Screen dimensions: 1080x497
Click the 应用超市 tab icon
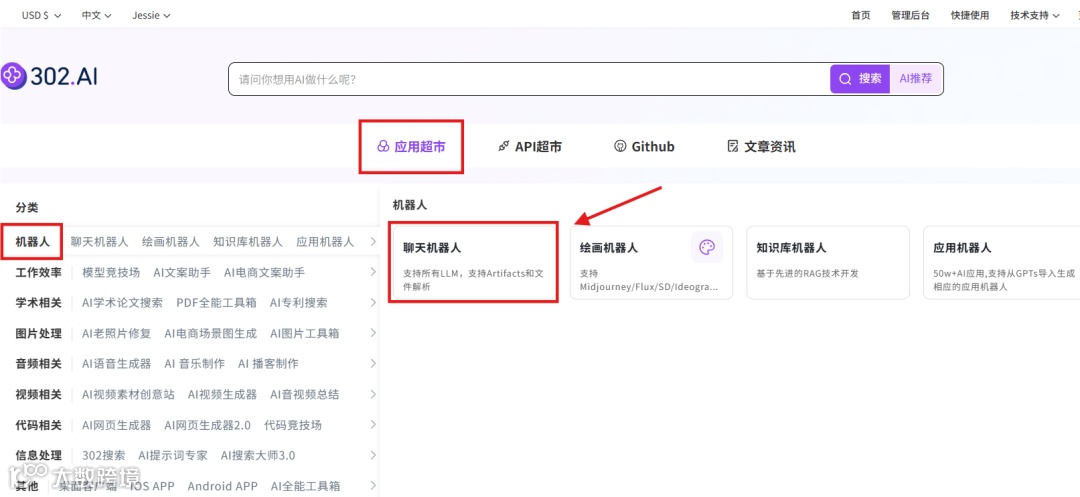point(382,147)
